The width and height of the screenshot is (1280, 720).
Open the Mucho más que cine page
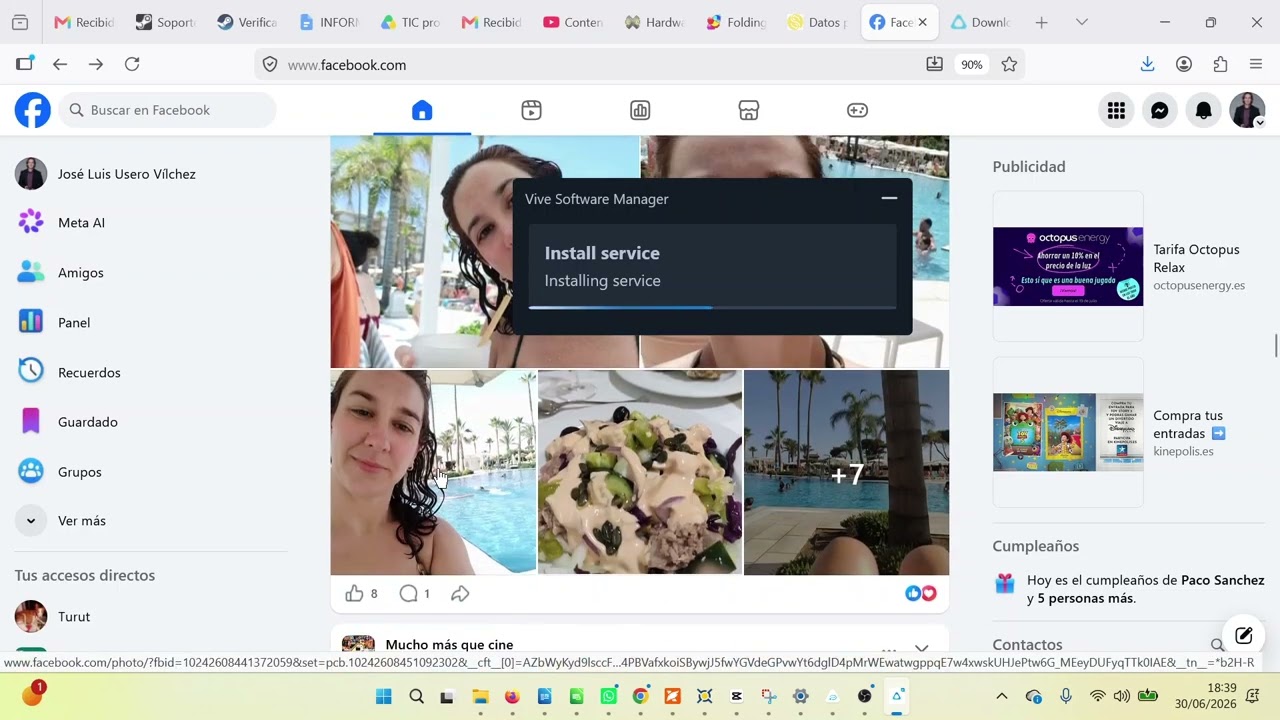click(x=449, y=645)
